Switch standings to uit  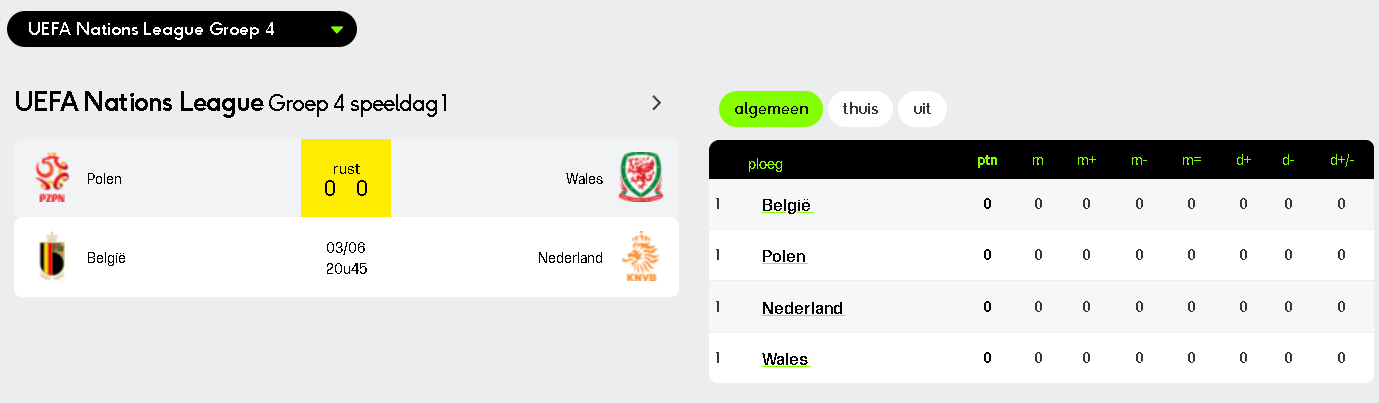pyautogui.click(x=922, y=109)
